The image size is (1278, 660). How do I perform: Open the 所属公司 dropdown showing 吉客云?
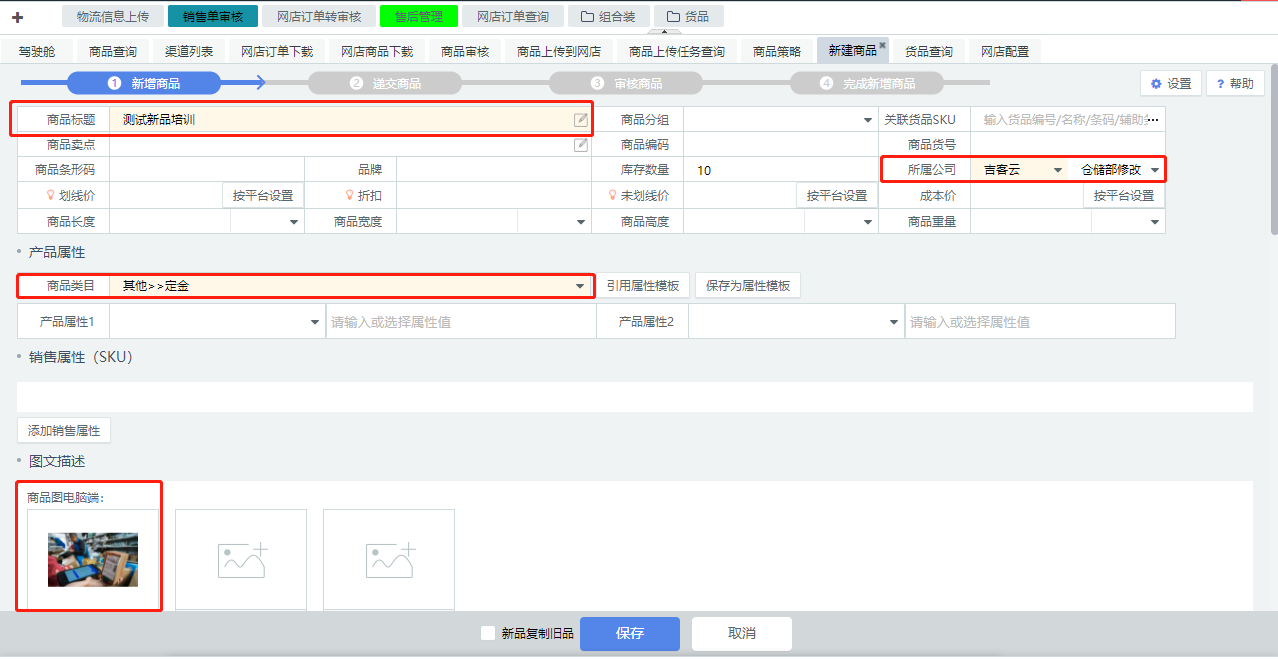(1057, 170)
